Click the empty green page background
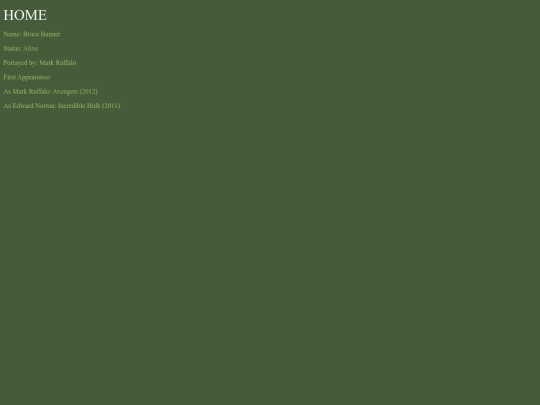 (x=310, y=241)
